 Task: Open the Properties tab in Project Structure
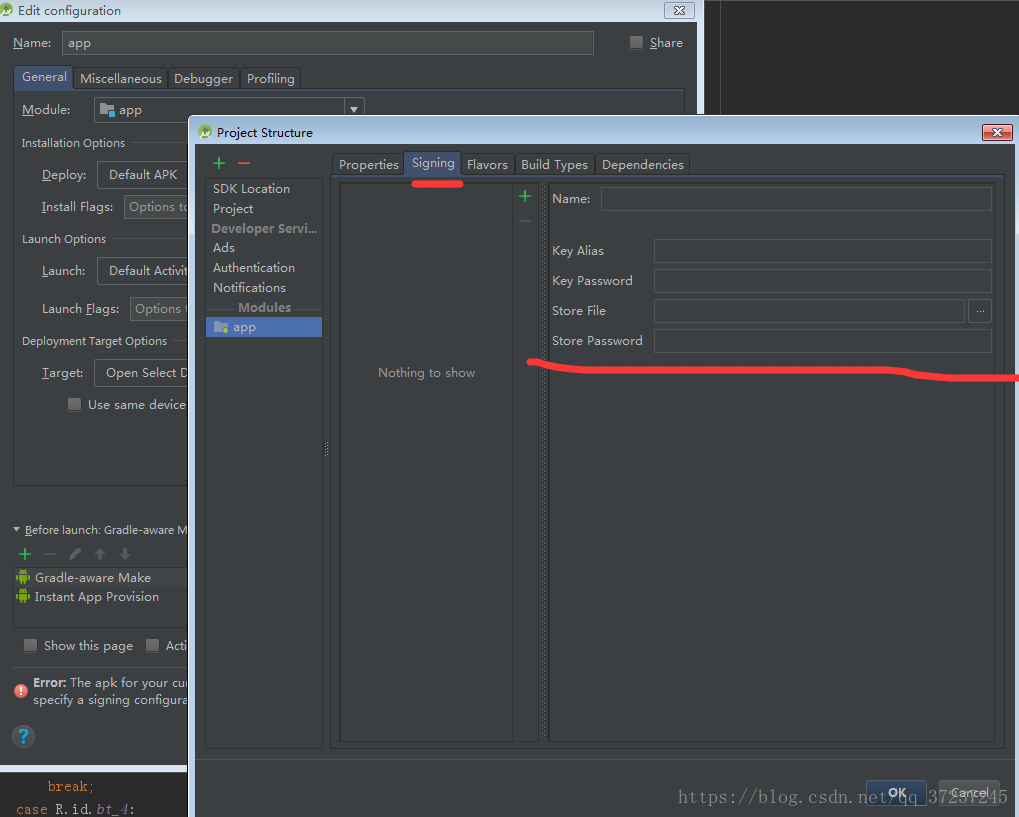tap(368, 164)
